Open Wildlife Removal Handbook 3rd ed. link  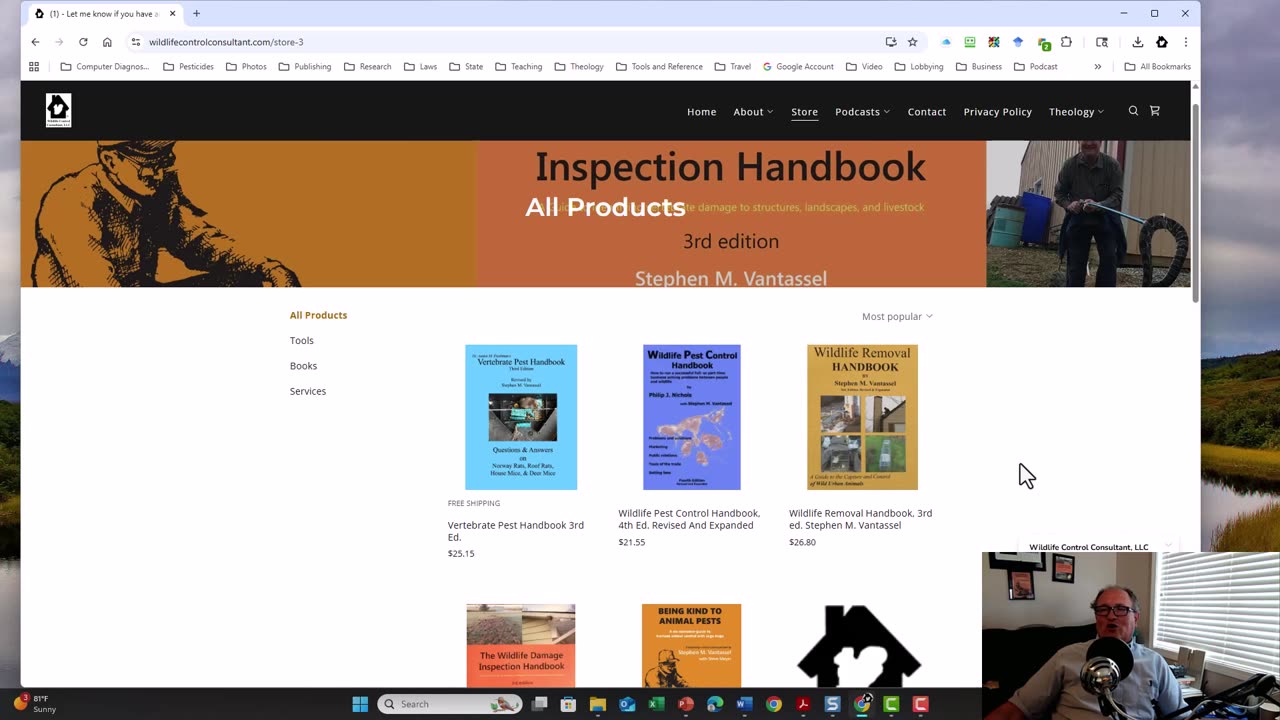[860, 519]
